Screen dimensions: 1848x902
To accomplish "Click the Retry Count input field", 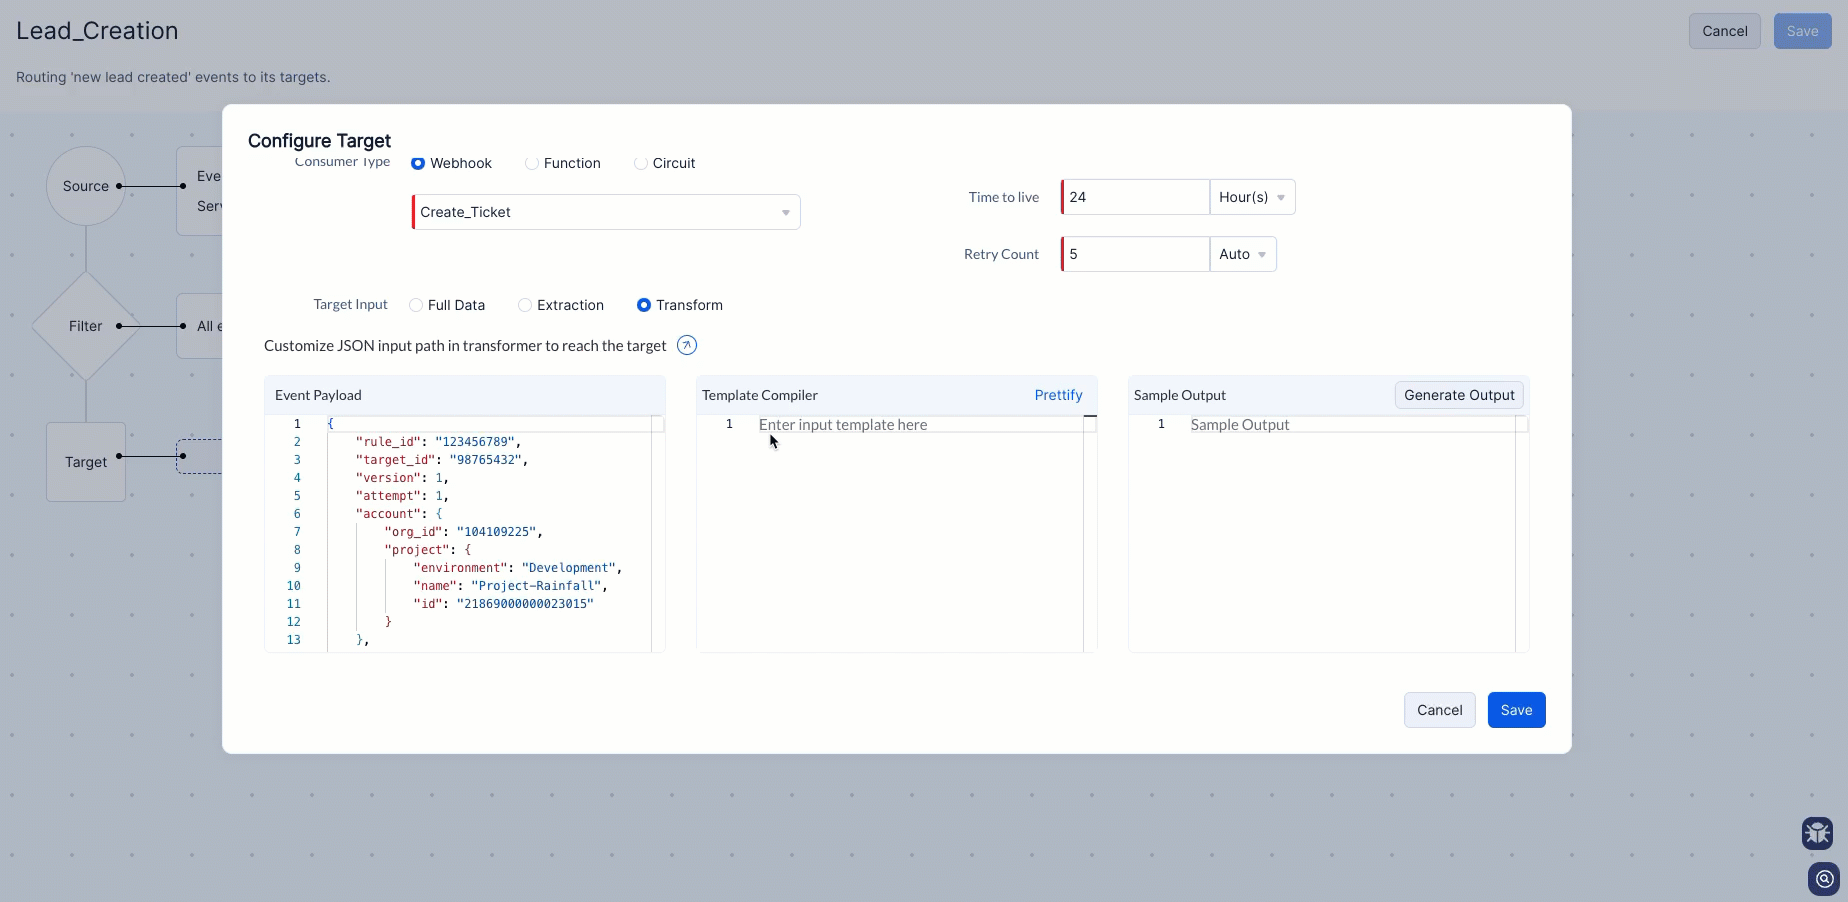I will coord(1135,254).
